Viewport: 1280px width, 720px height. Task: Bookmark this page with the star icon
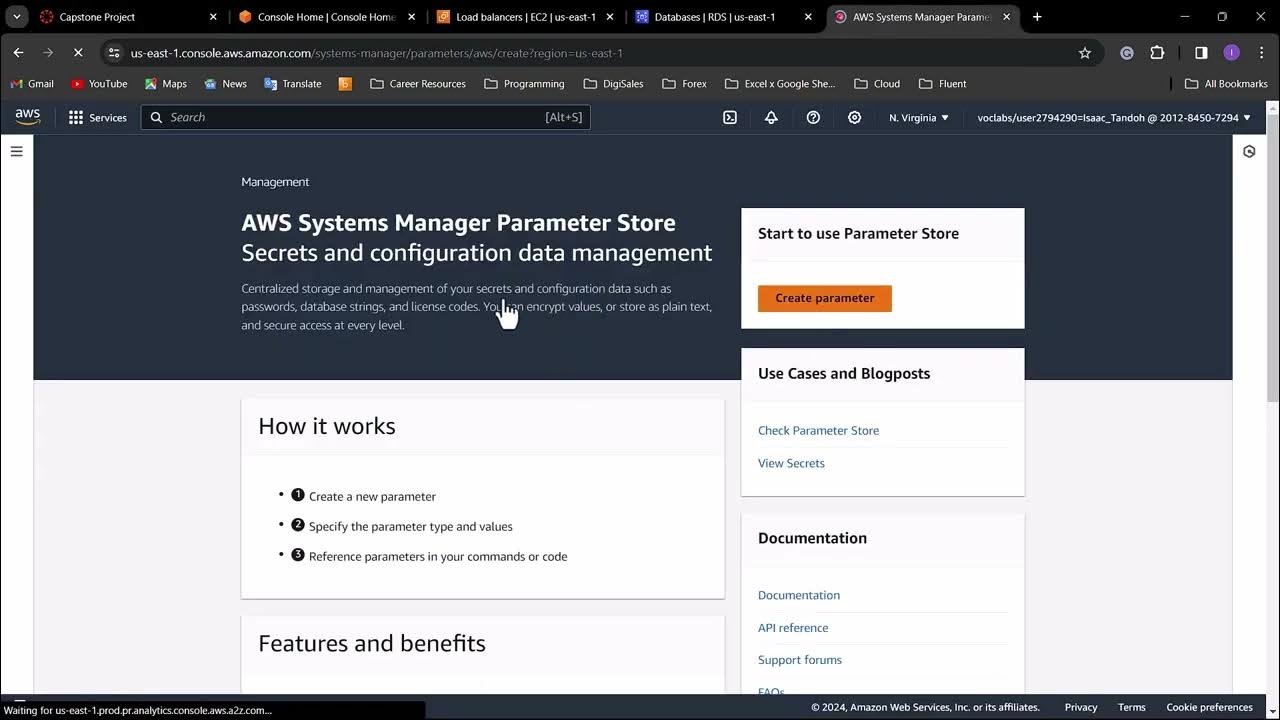point(1085,52)
